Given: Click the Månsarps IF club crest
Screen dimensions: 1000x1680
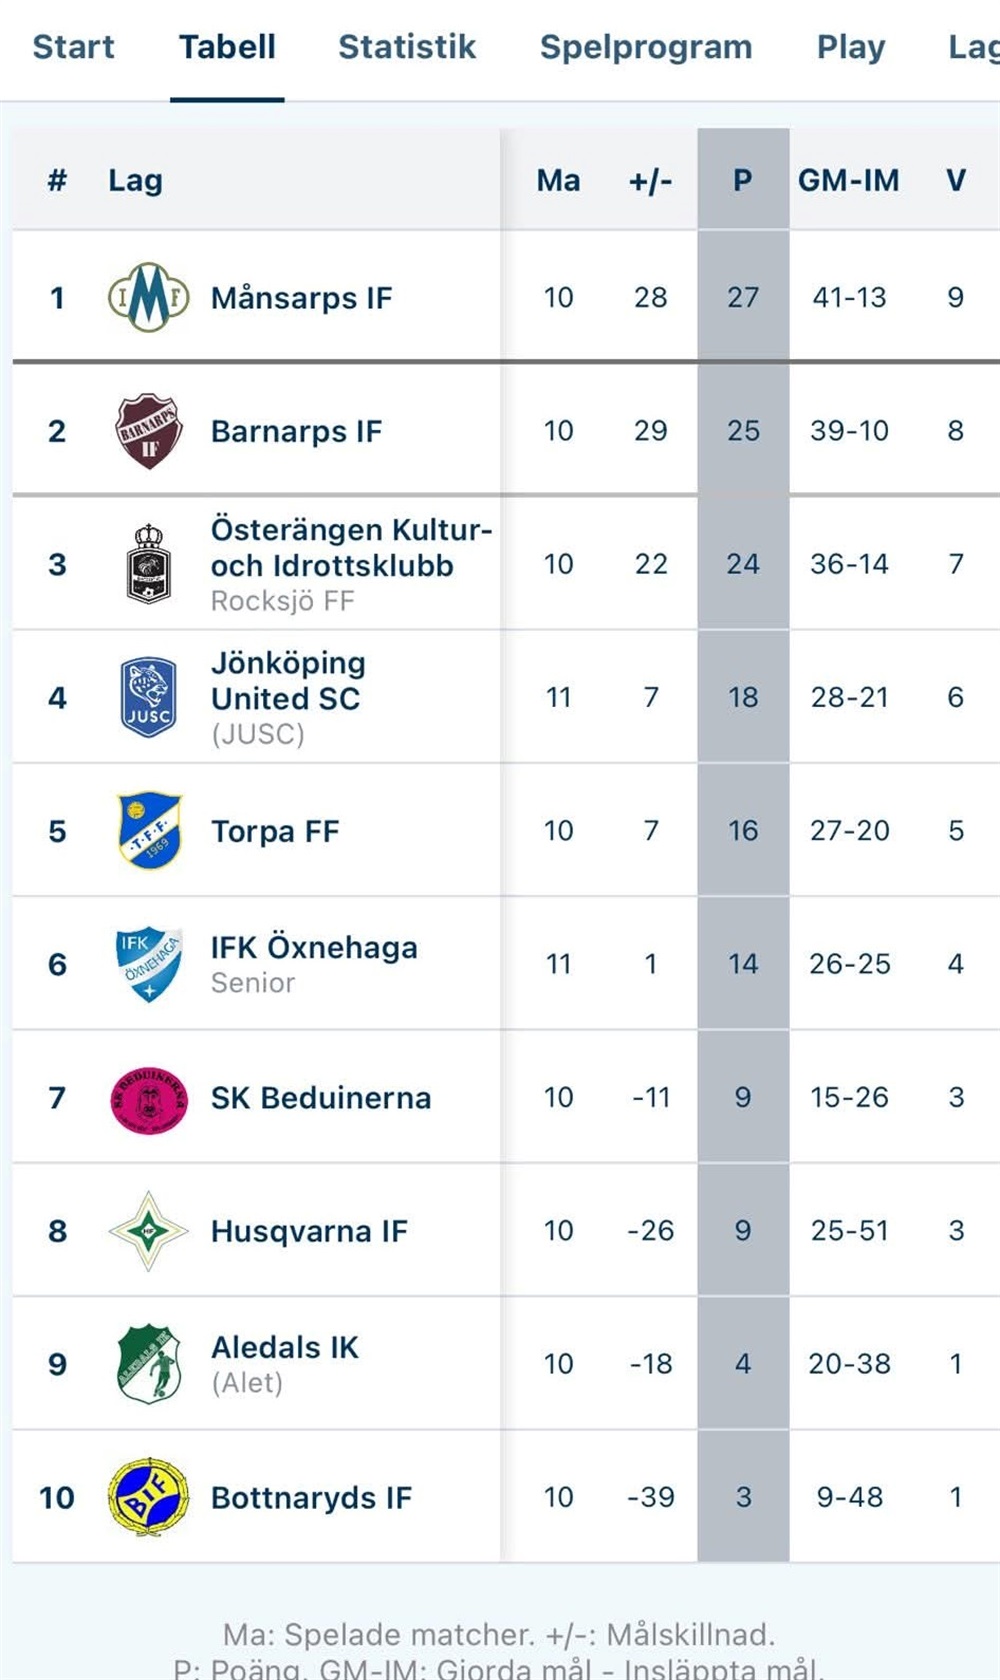Looking at the screenshot, I should point(148,297).
